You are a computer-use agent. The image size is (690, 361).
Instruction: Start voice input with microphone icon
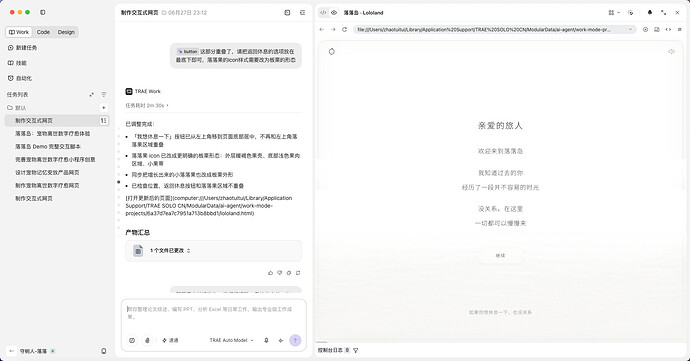tap(266, 340)
